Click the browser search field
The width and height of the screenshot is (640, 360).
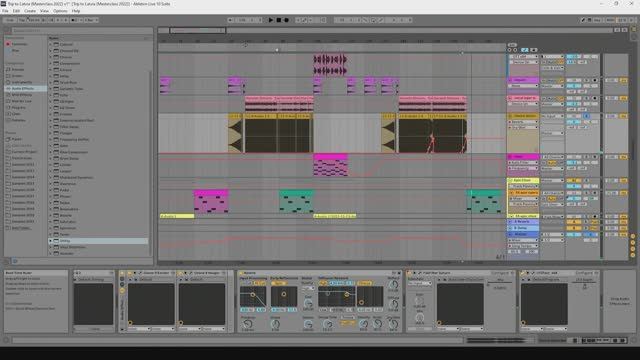82,31
